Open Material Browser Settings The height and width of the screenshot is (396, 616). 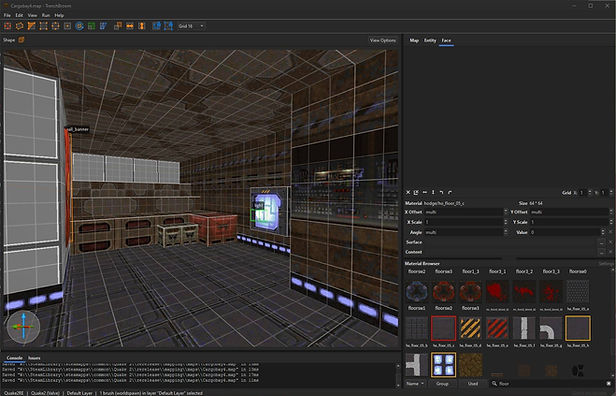[x=605, y=264]
